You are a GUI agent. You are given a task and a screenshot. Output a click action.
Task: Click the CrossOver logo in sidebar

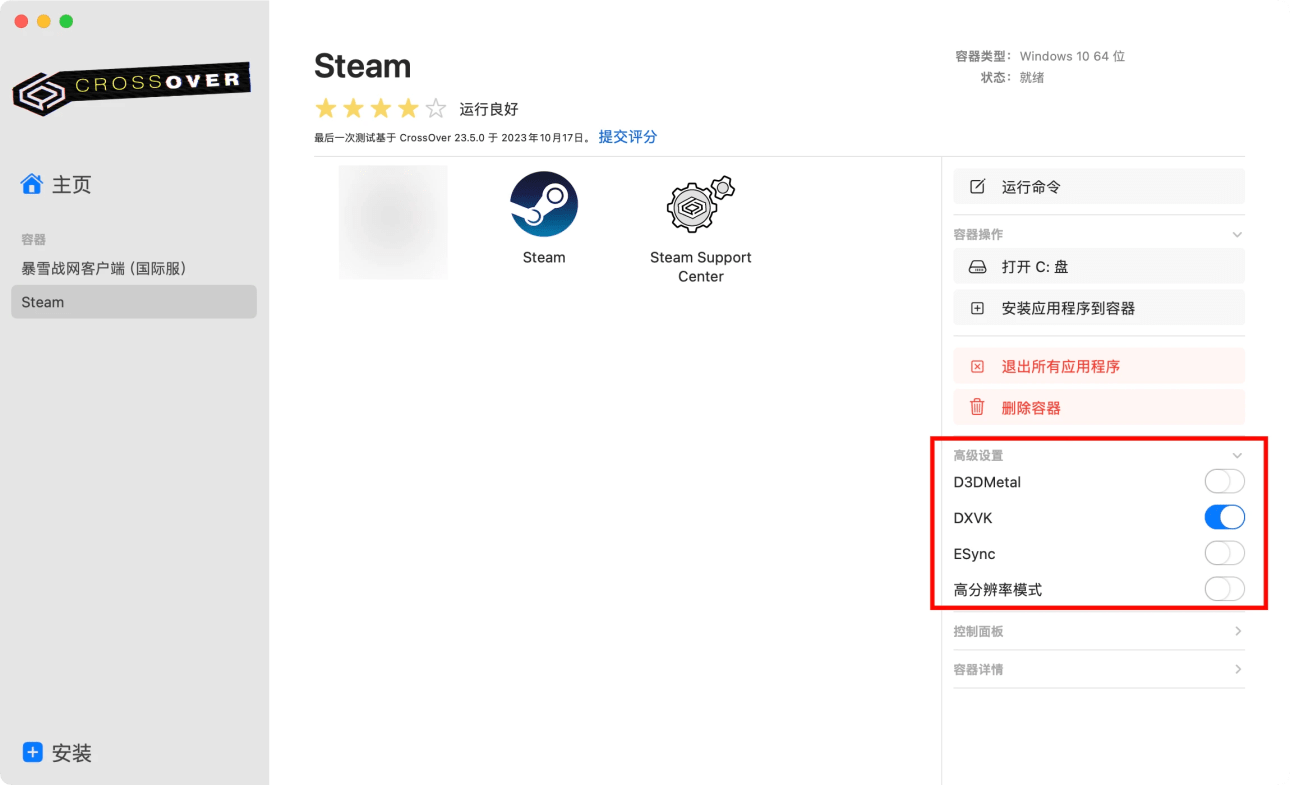[131, 88]
